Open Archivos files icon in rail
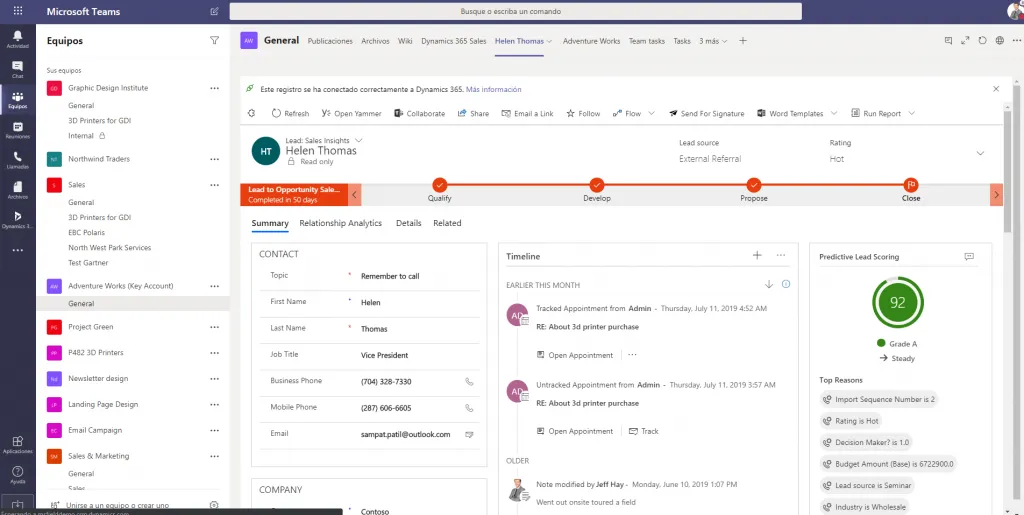This screenshot has width=1024, height=515. tap(18, 189)
